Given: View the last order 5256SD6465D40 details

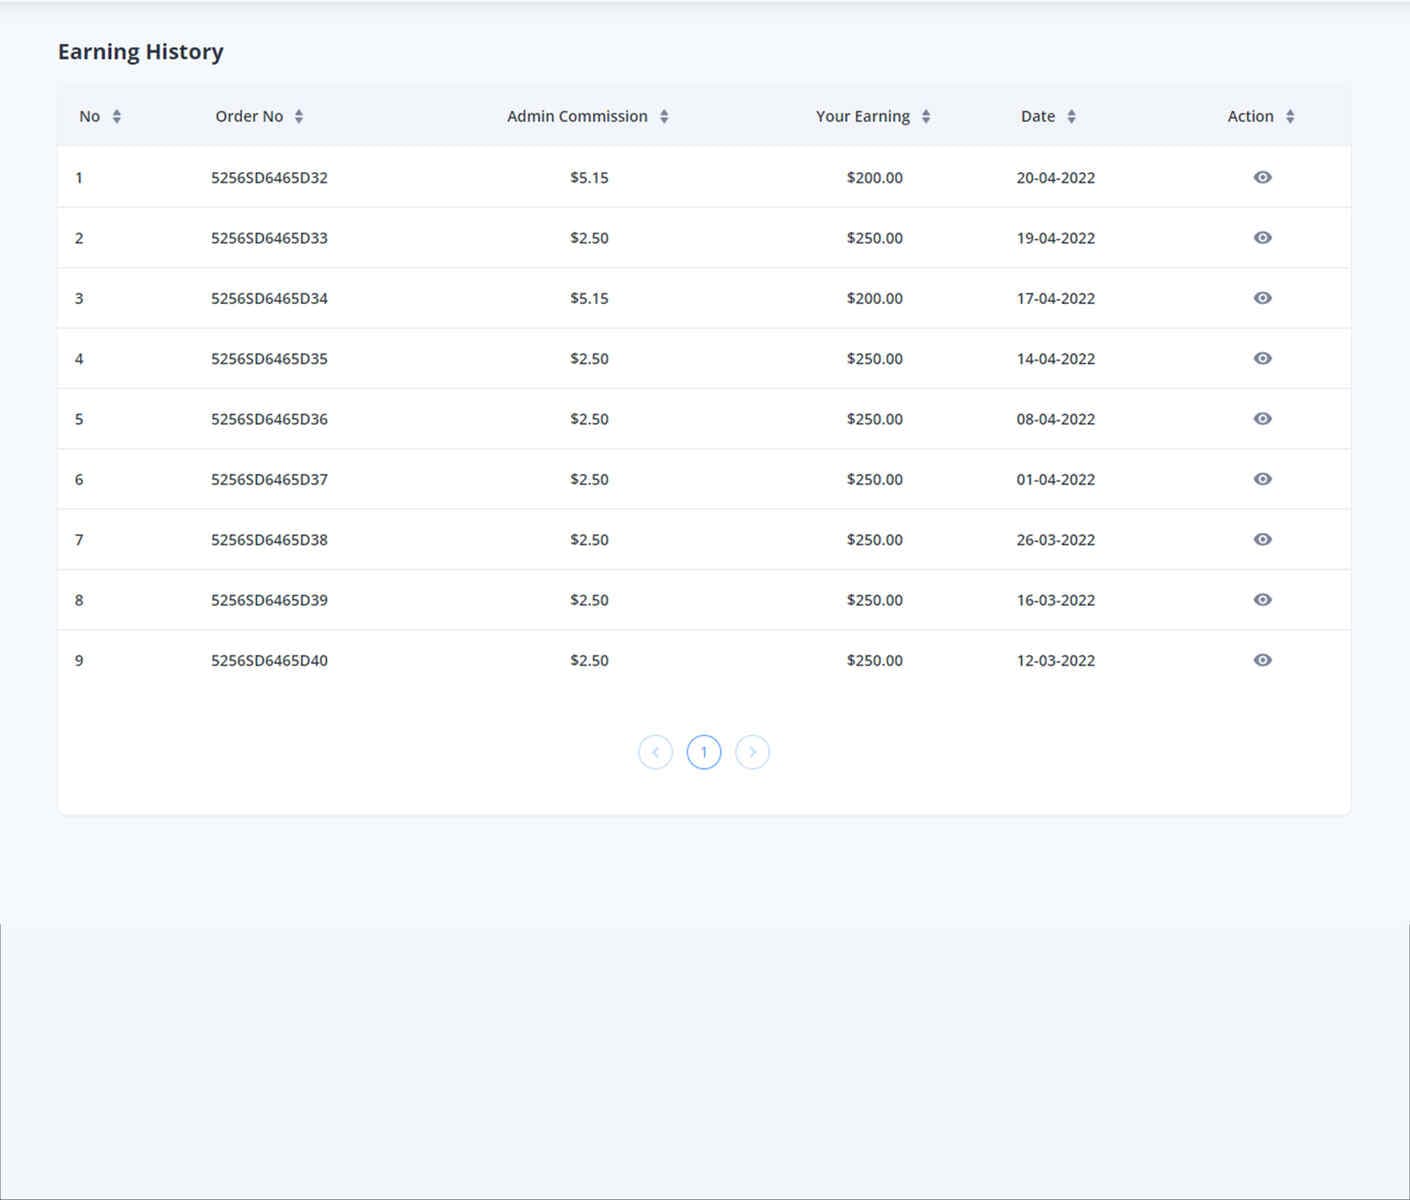Looking at the screenshot, I should pyautogui.click(x=1262, y=659).
